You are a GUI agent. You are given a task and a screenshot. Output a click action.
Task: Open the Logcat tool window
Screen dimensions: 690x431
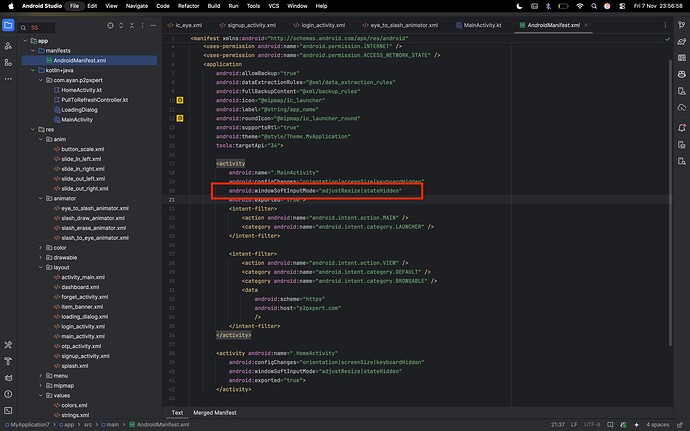click(8, 378)
